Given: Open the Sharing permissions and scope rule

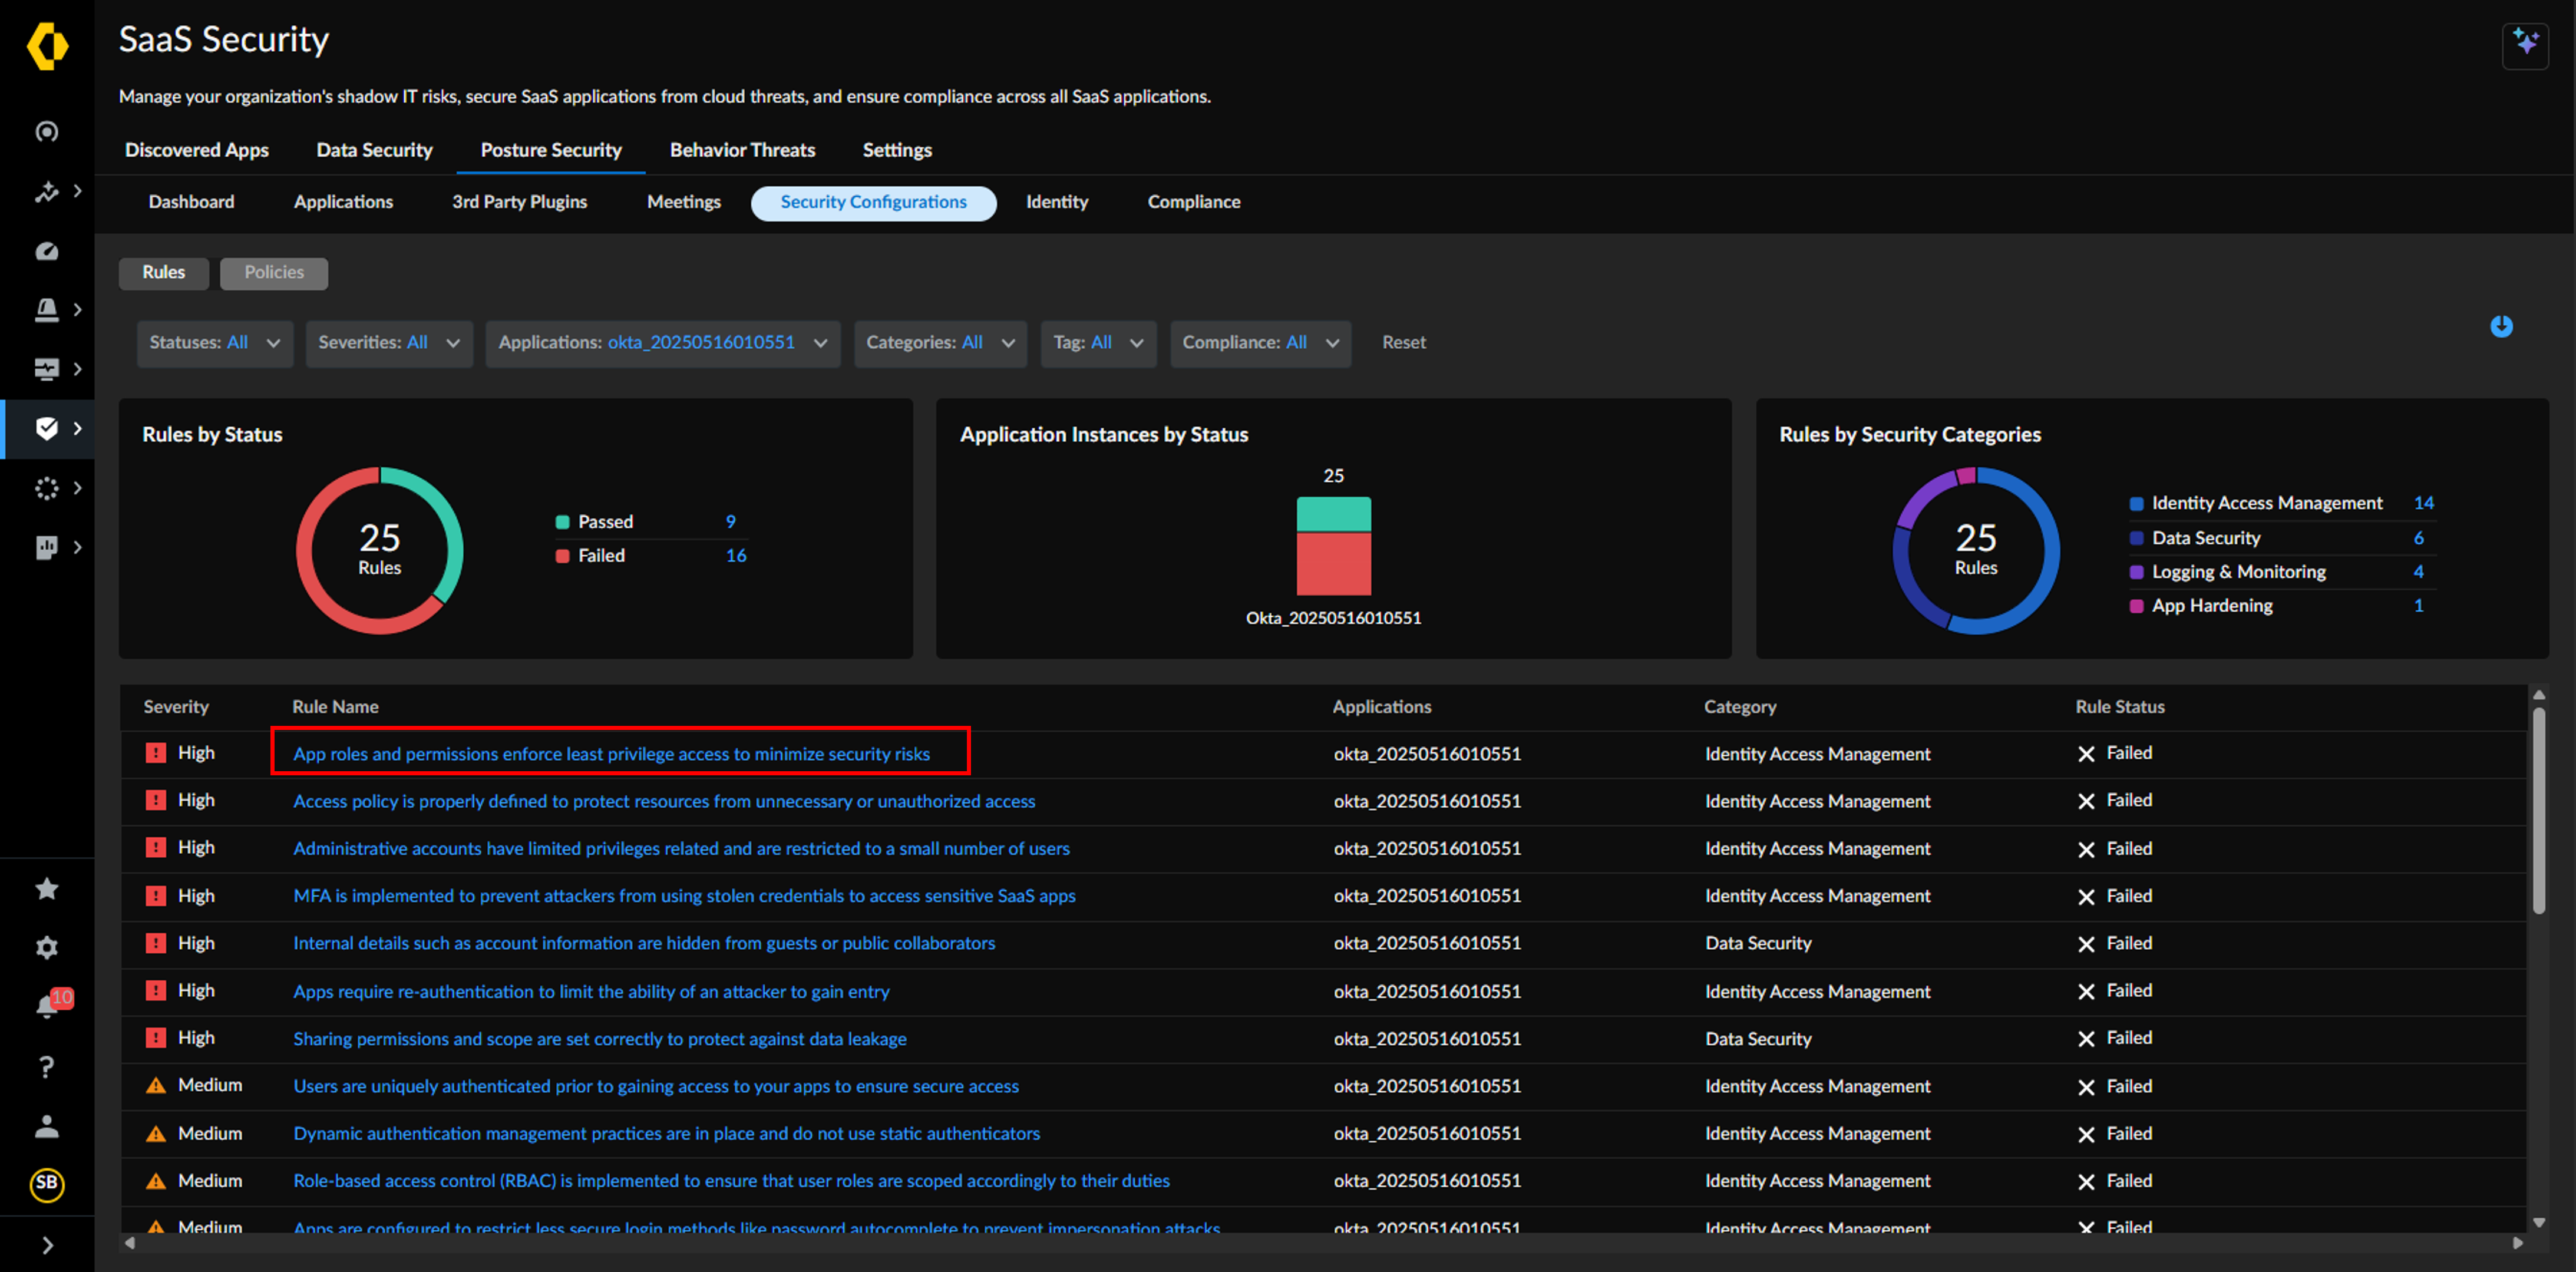Looking at the screenshot, I should pyautogui.click(x=600, y=1039).
